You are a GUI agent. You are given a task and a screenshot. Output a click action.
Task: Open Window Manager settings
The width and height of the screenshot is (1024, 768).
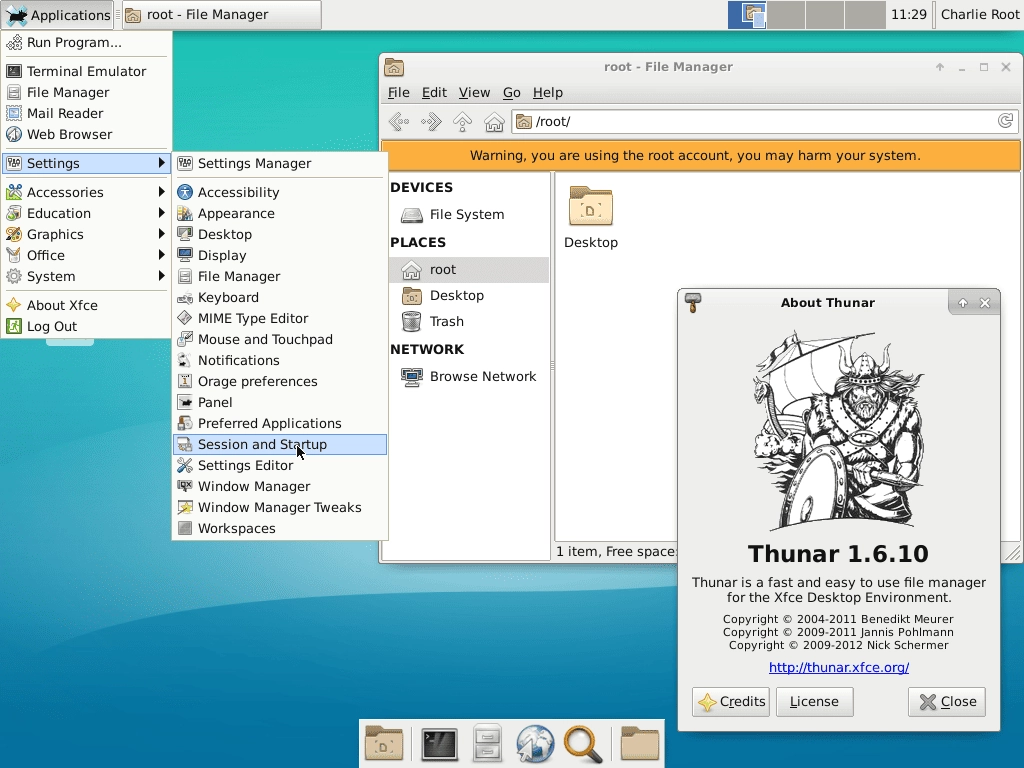tap(280, 487)
